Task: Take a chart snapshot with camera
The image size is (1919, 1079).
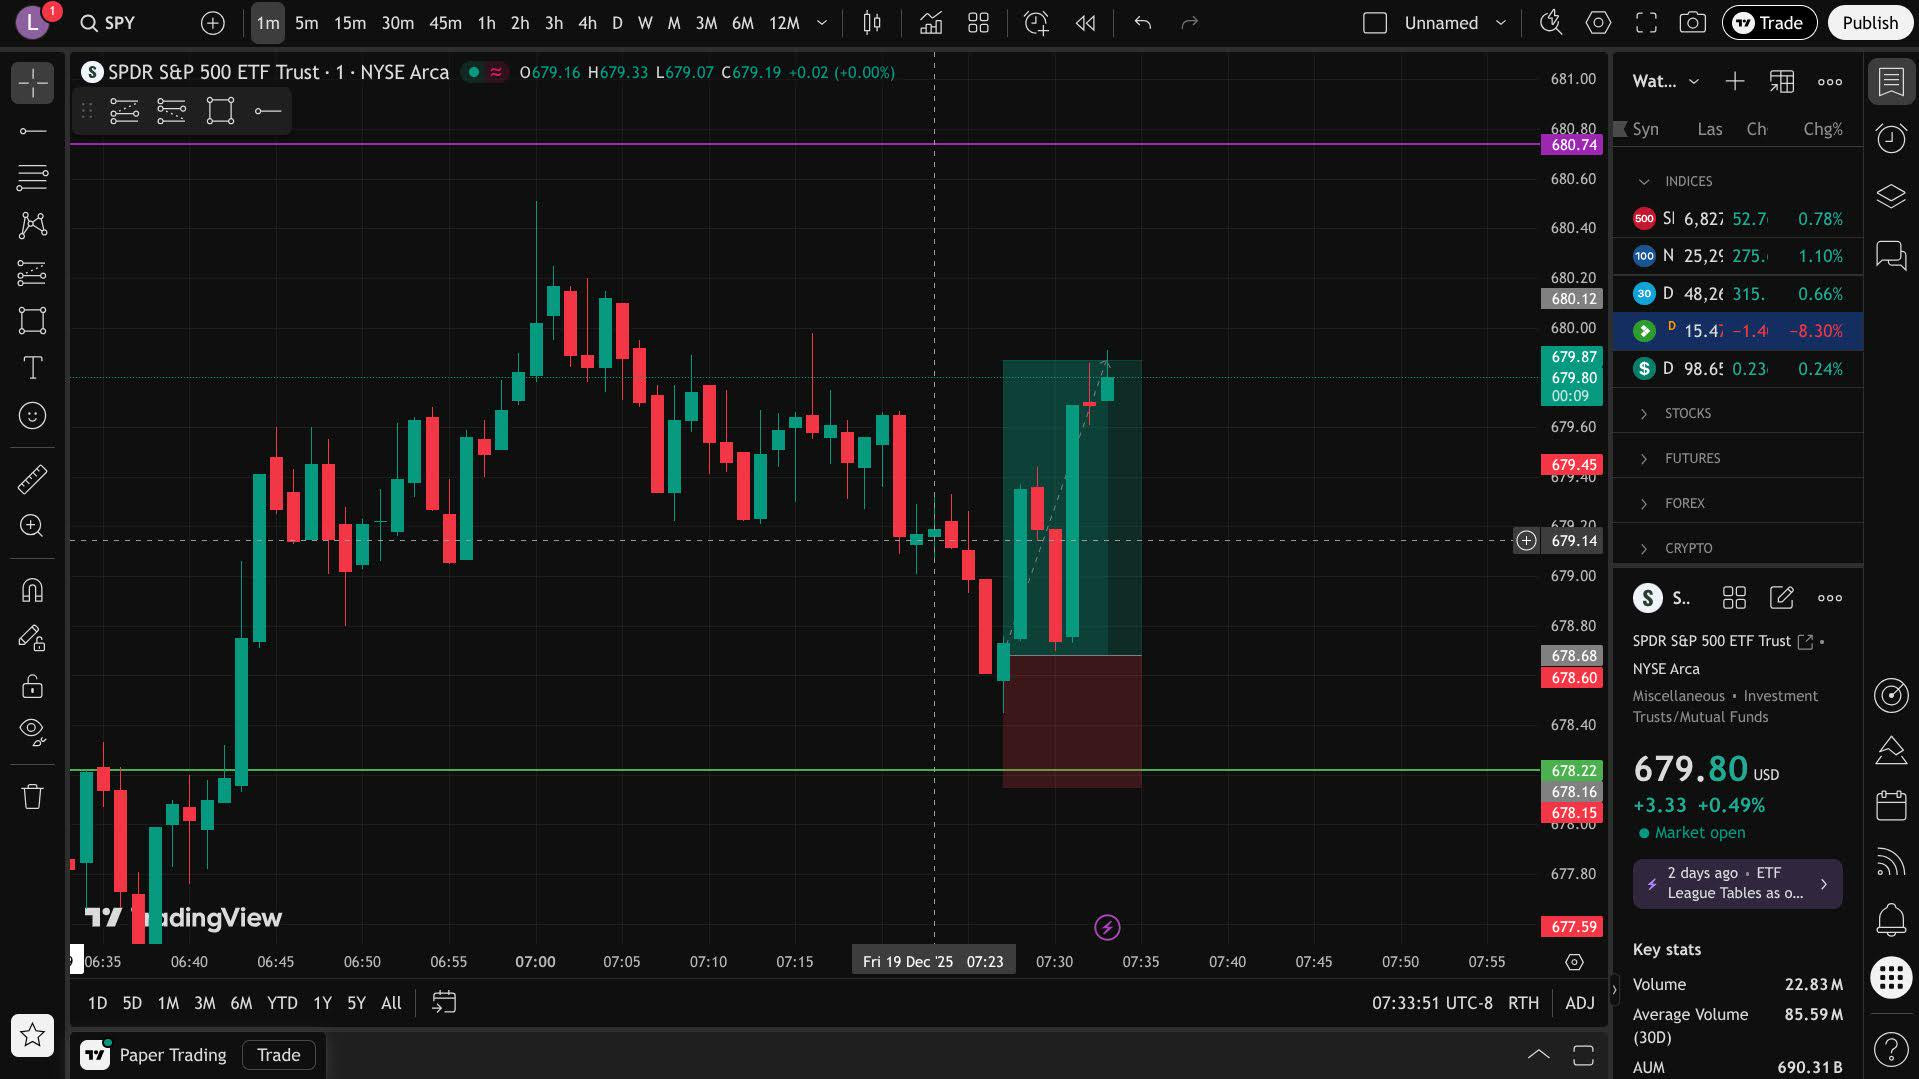Action: coord(1693,23)
